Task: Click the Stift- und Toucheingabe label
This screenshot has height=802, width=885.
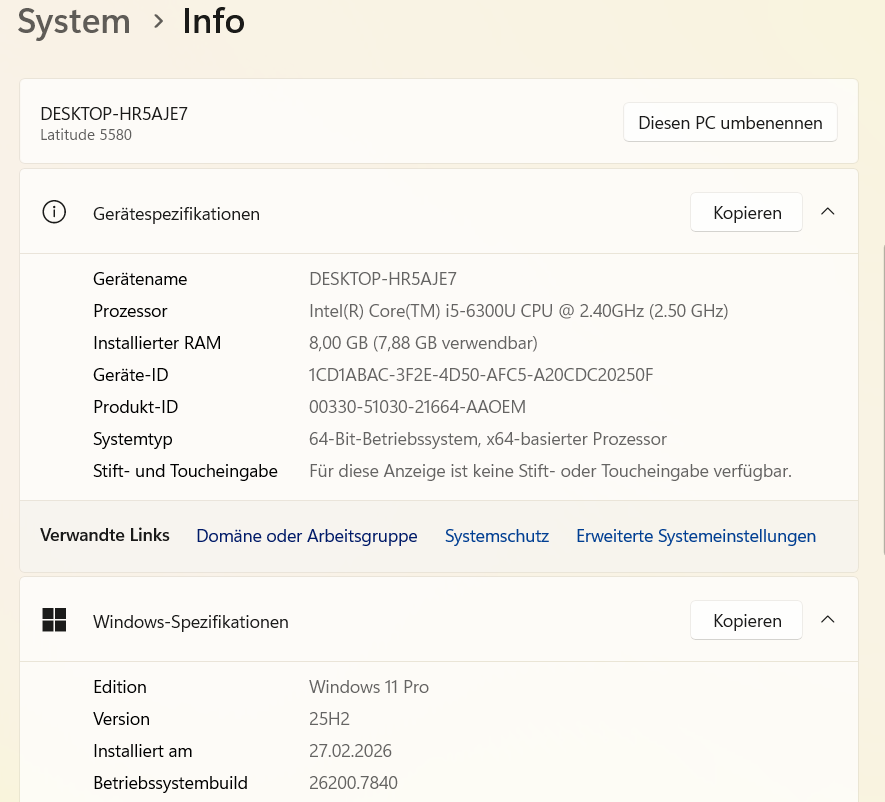Action: click(185, 471)
